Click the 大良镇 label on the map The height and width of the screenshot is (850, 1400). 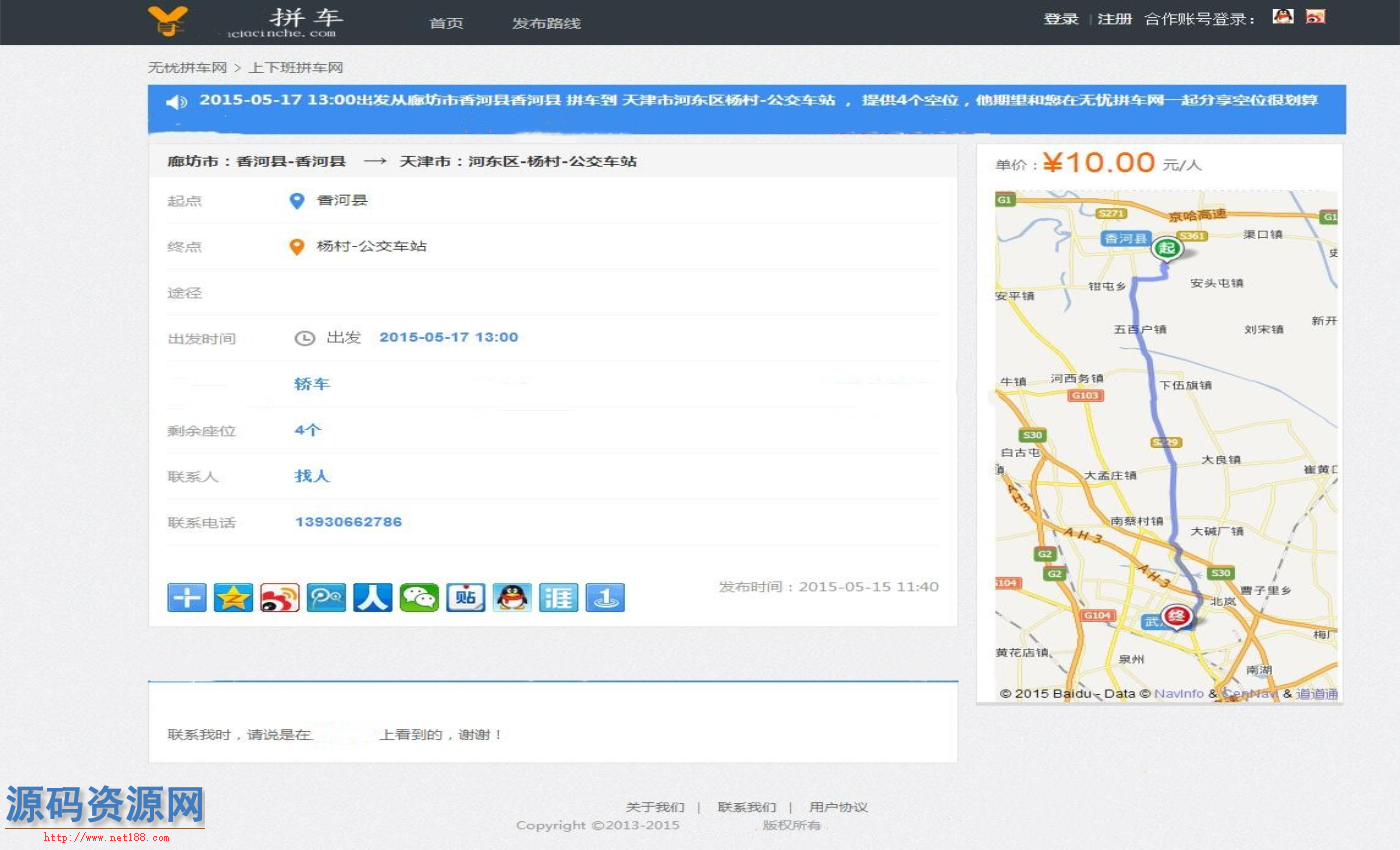(x=1221, y=459)
